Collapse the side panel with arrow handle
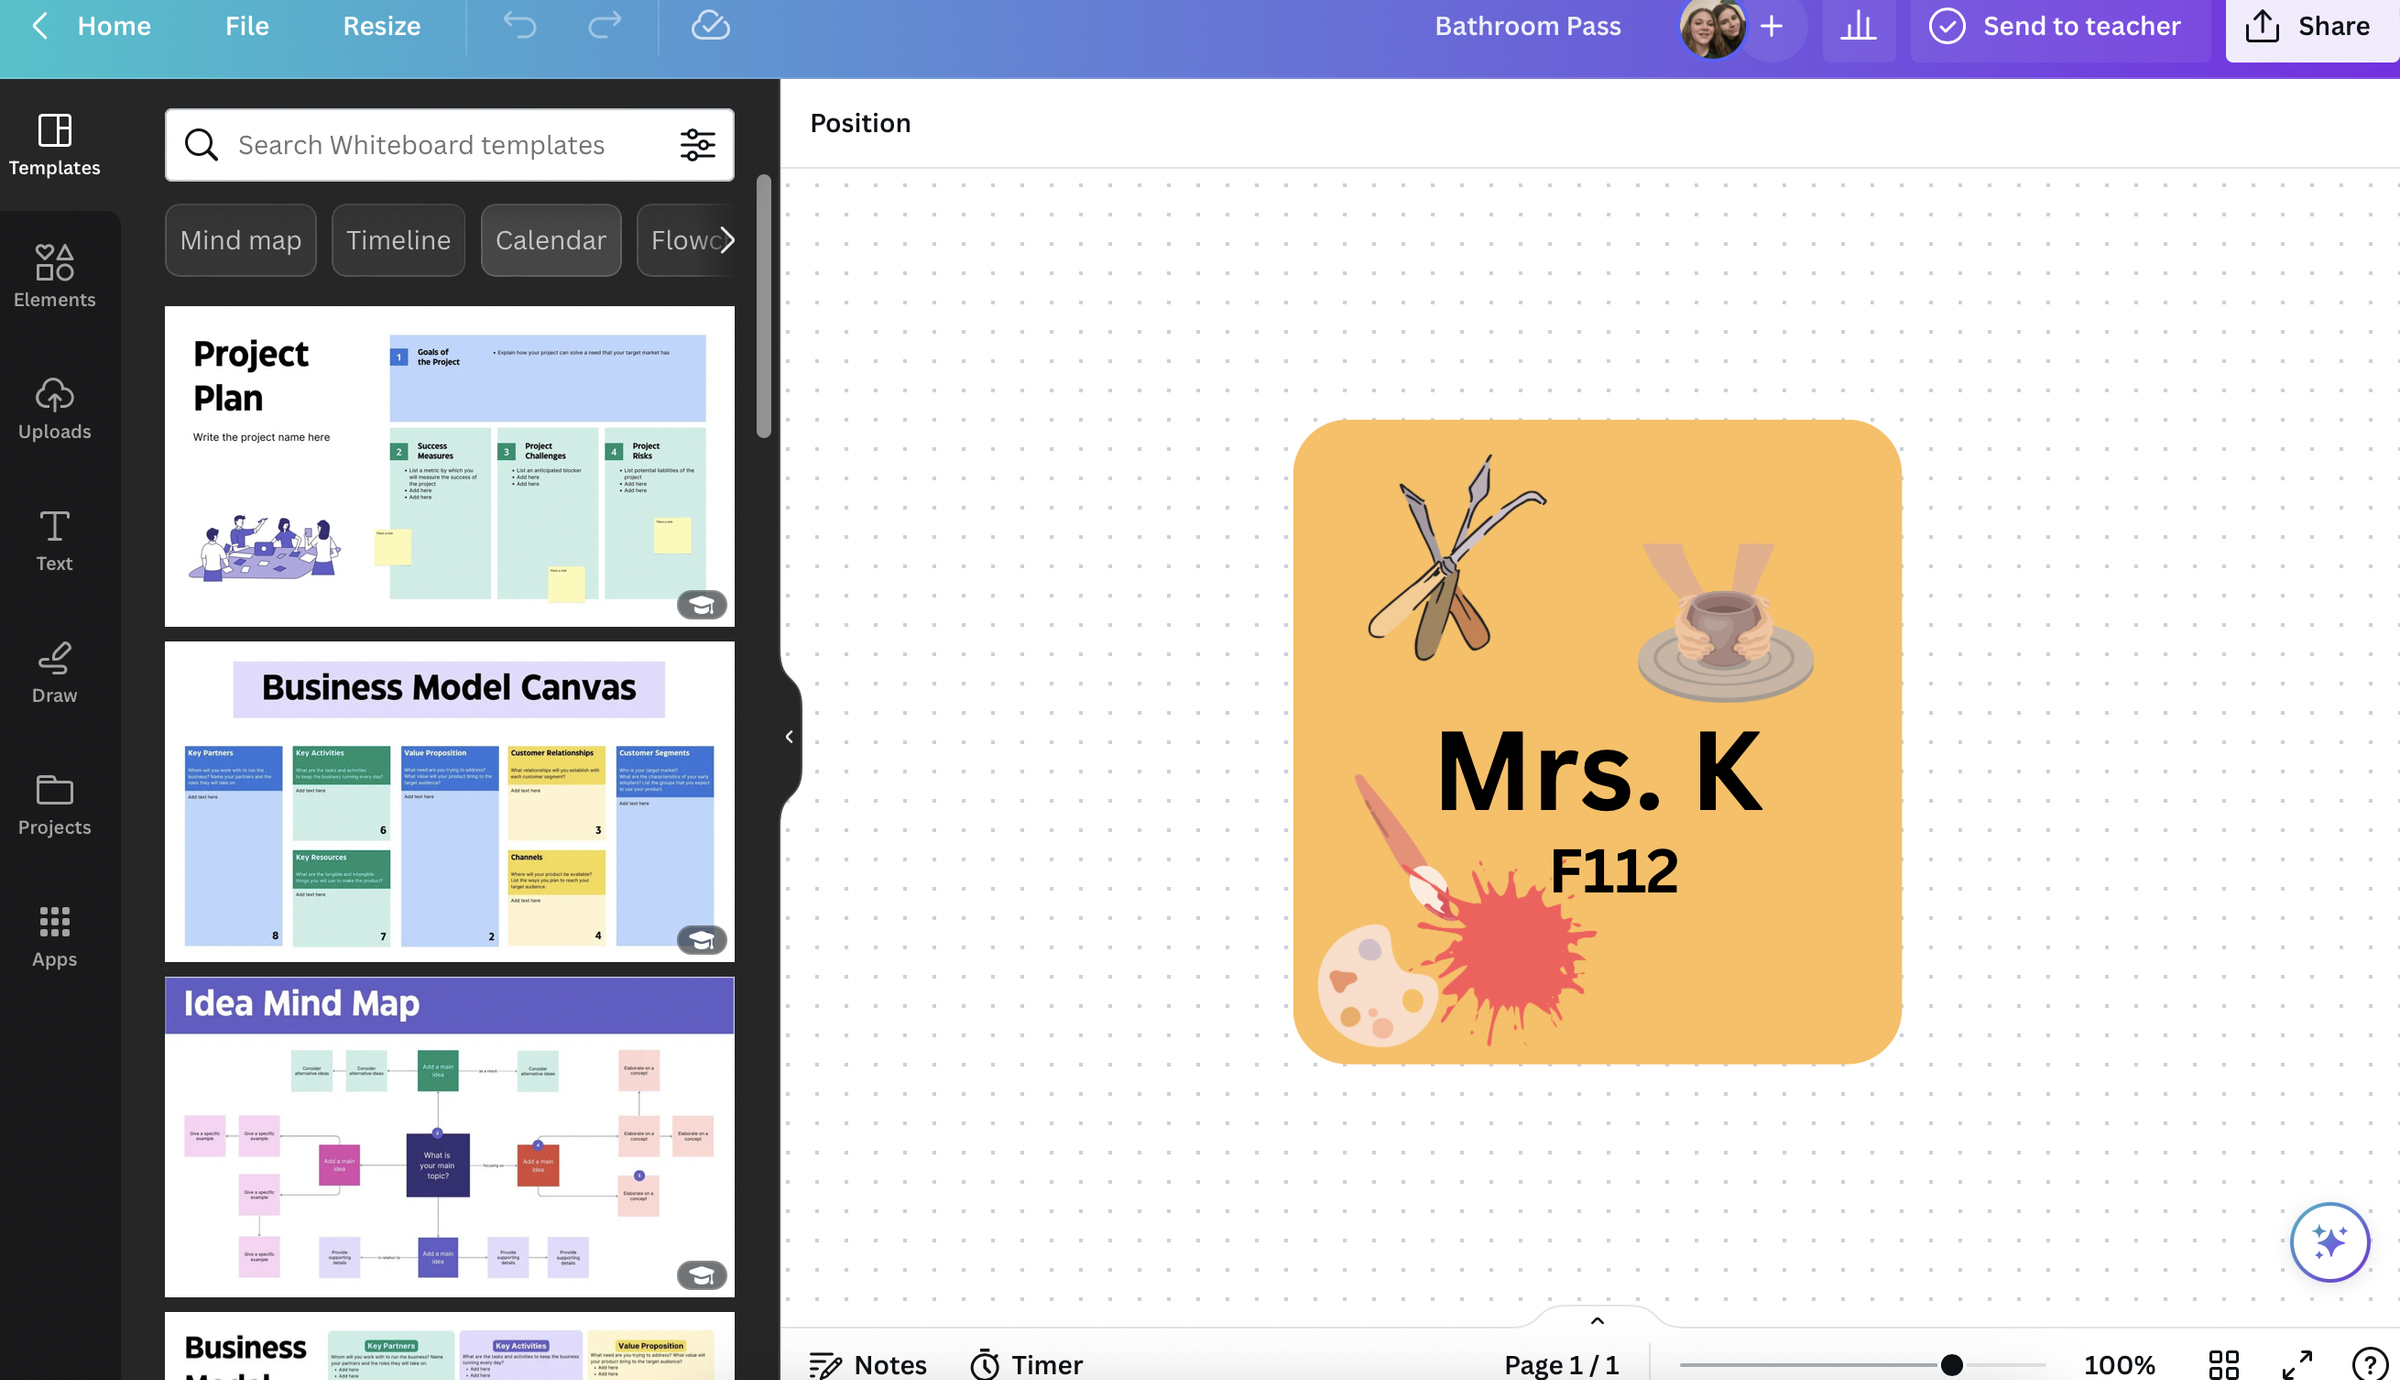This screenshot has height=1380, width=2400. click(x=789, y=737)
